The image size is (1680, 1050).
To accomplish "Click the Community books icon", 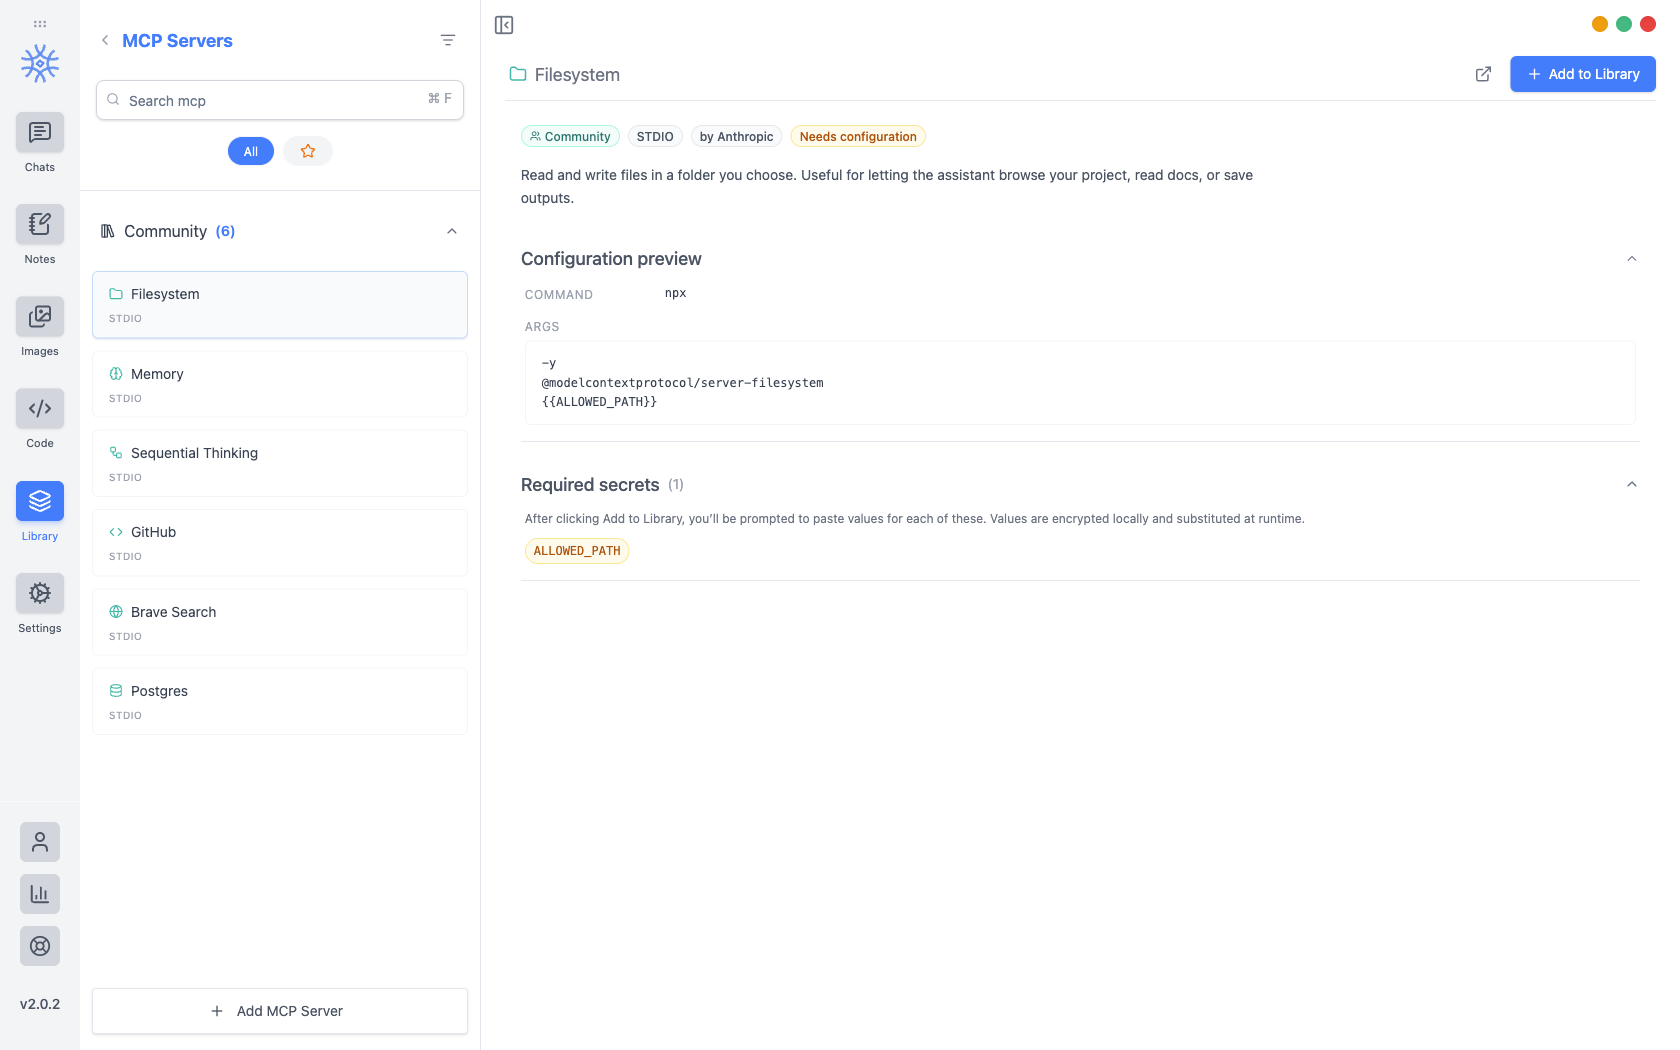I will [x=108, y=231].
